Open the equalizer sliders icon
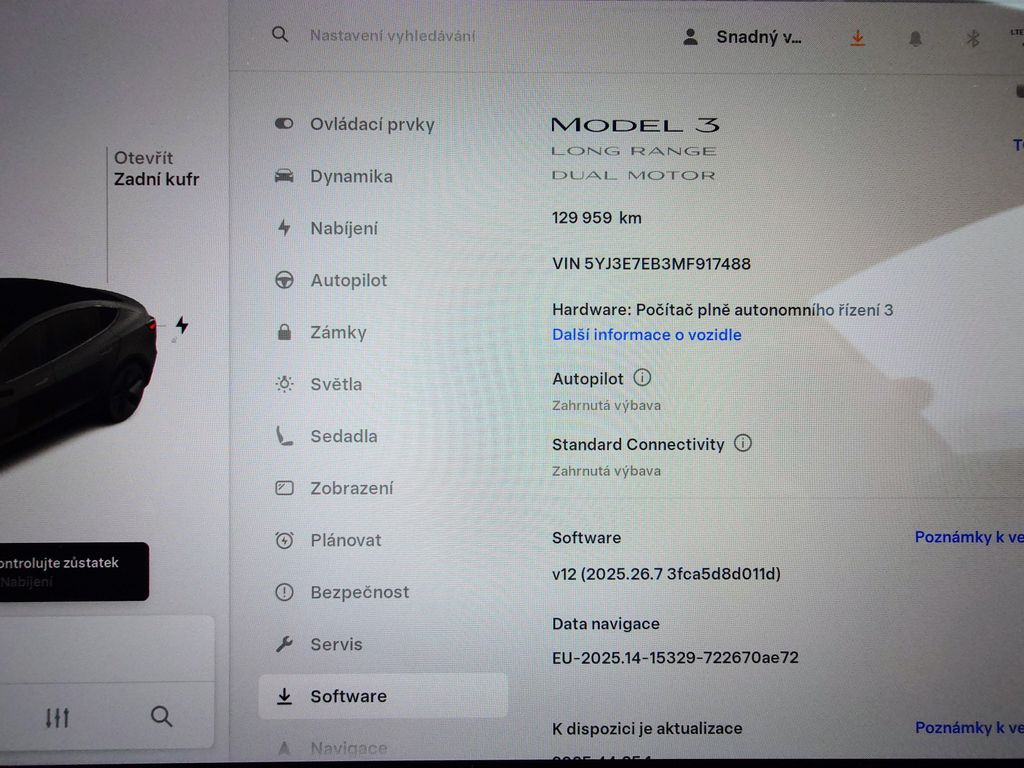The height and width of the screenshot is (768, 1024). click(x=57, y=718)
